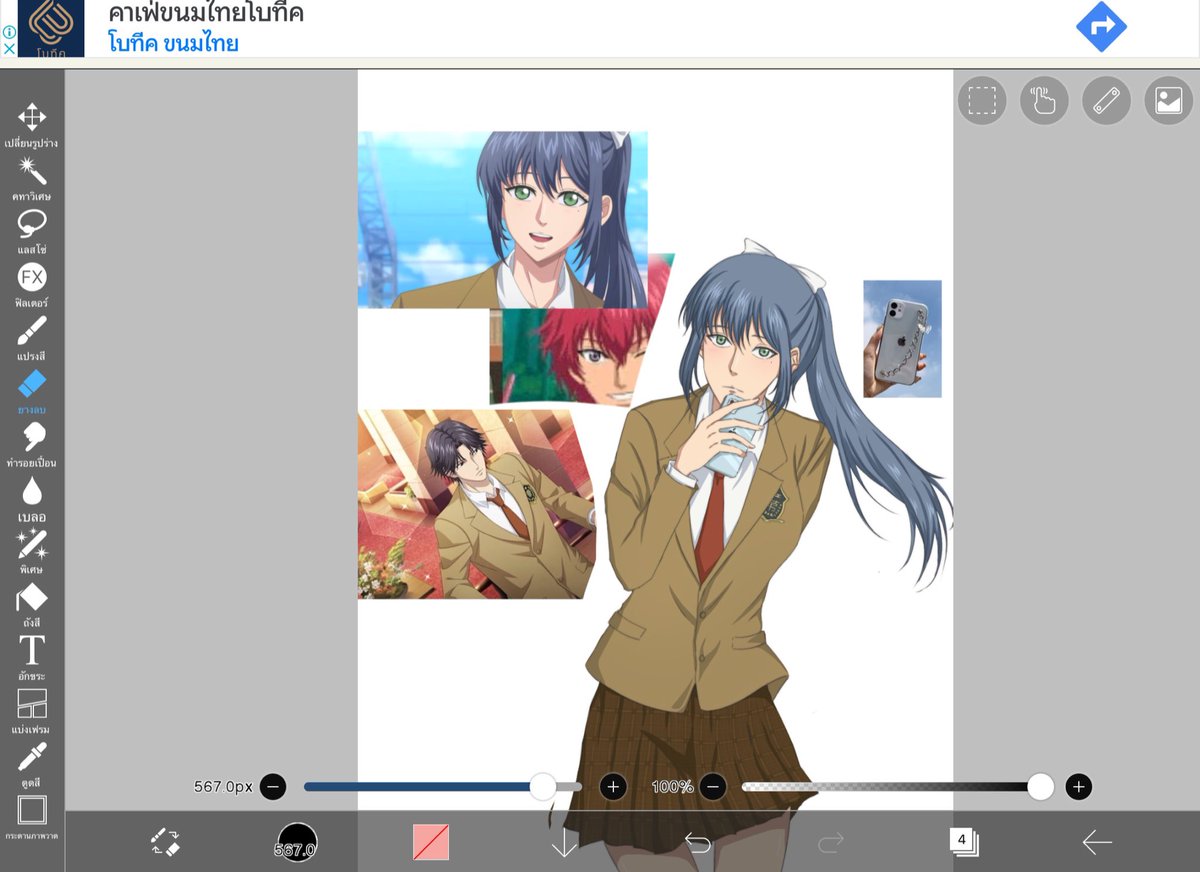1200x872 pixels.
Task: Click the opacity slider handle
Action: point(1041,787)
